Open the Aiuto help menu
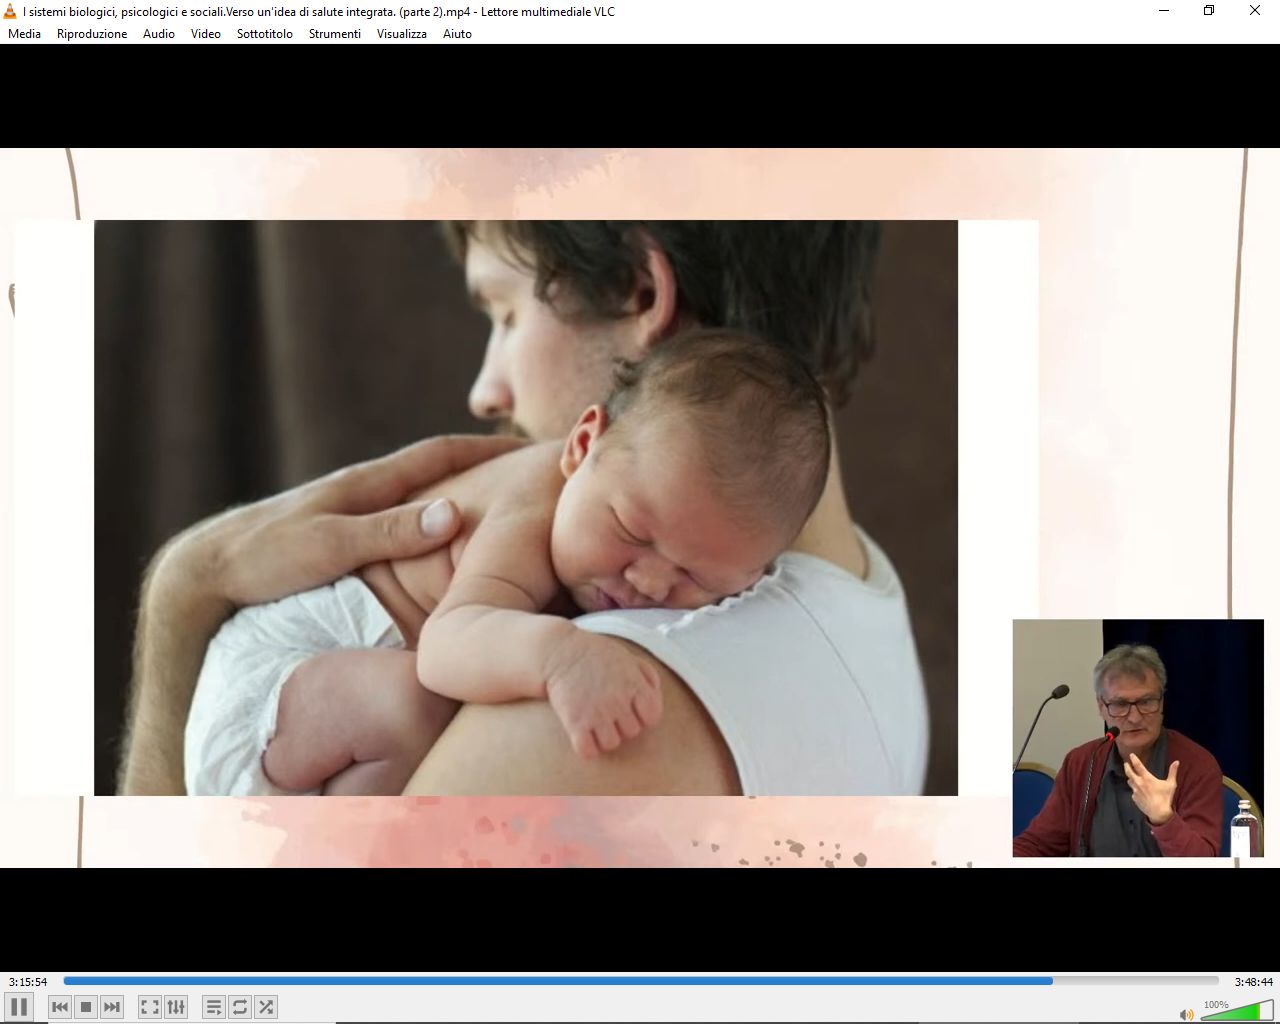Screen dimensions: 1280x1024 click(457, 34)
